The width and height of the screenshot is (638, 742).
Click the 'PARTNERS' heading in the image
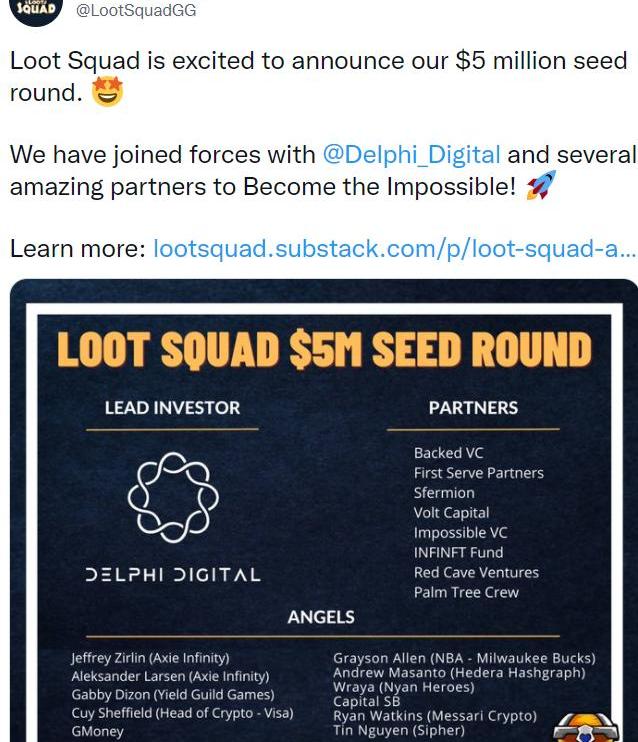[473, 408]
